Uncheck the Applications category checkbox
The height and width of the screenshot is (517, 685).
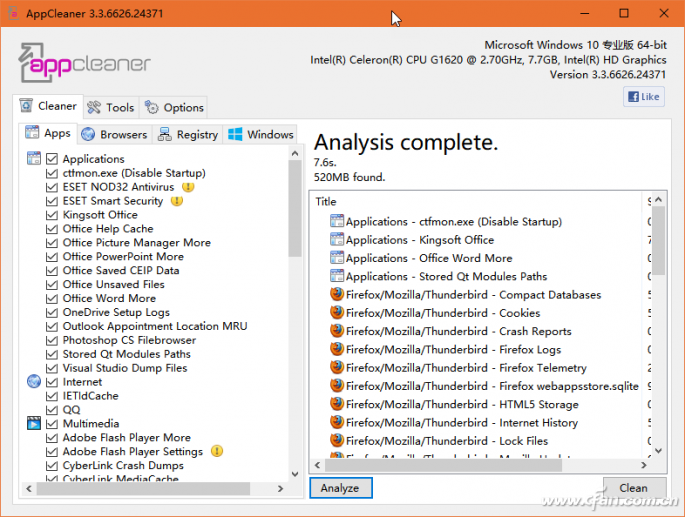pyautogui.click(x=52, y=159)
